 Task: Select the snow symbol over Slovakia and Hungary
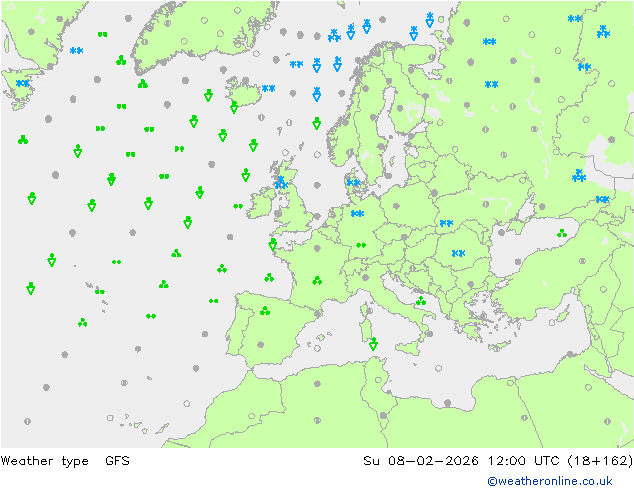pyautogui.click(x=446, y=223)
